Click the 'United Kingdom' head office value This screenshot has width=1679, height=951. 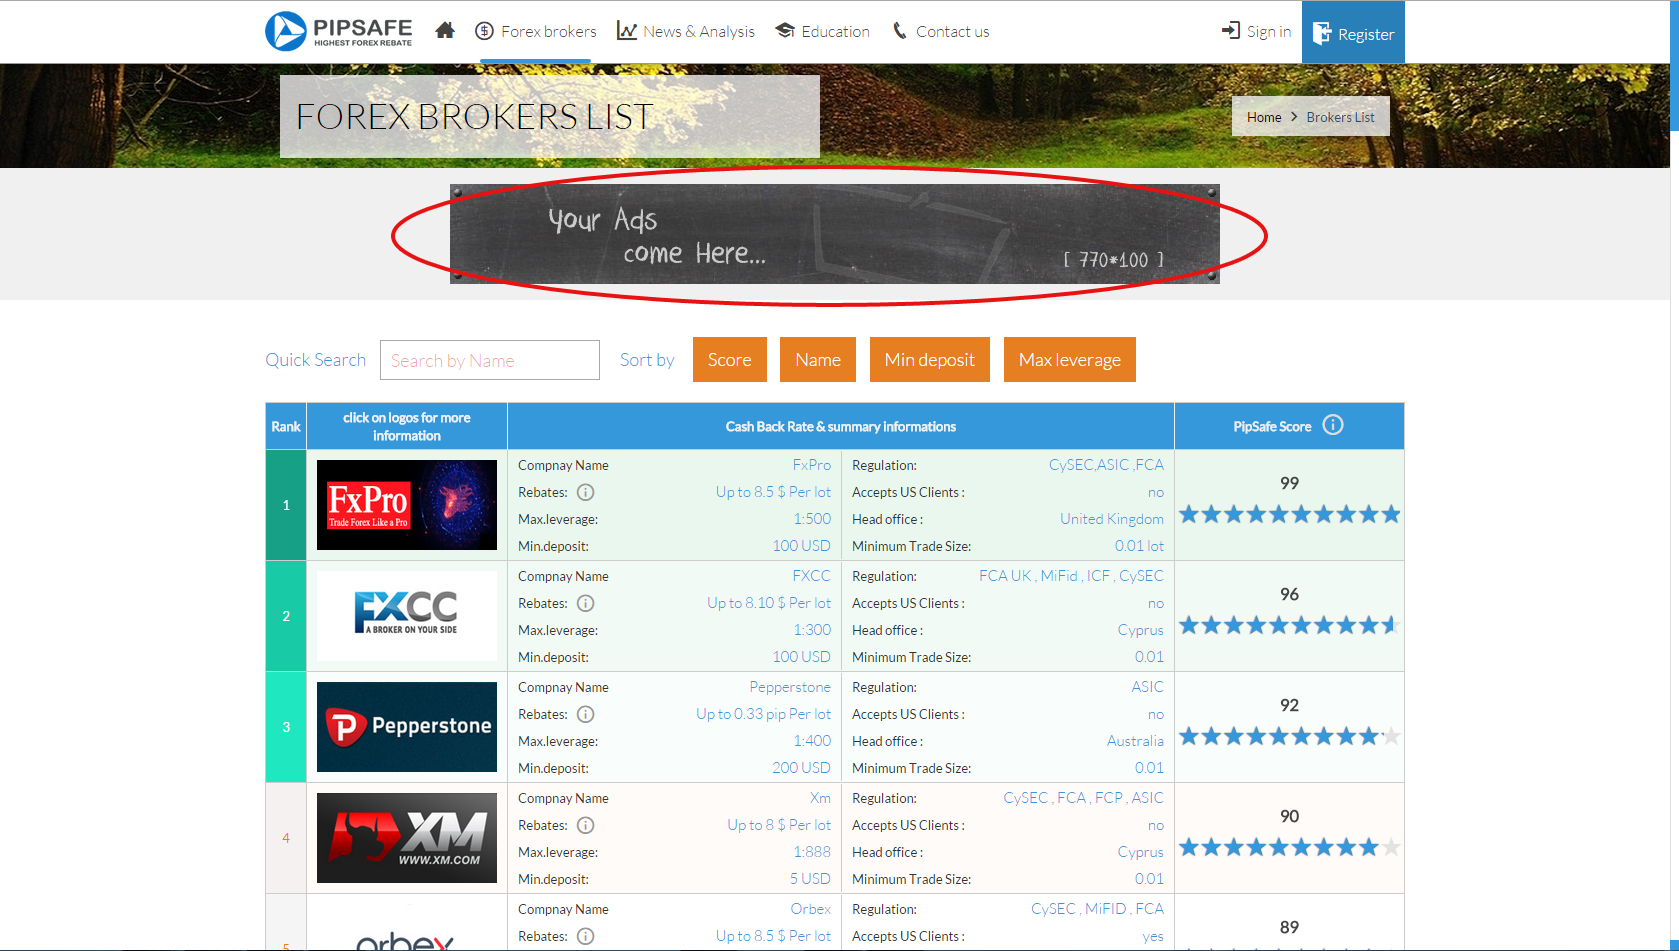click(1112, 519)
